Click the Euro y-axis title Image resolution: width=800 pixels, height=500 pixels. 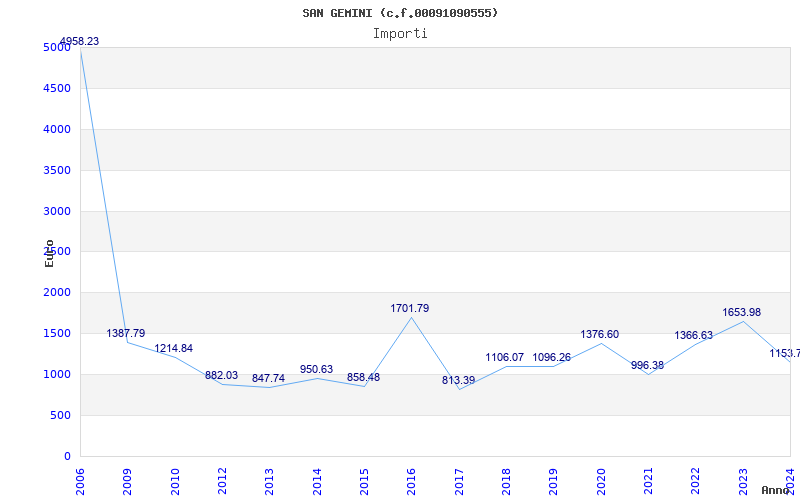click(x=49, y=253)
